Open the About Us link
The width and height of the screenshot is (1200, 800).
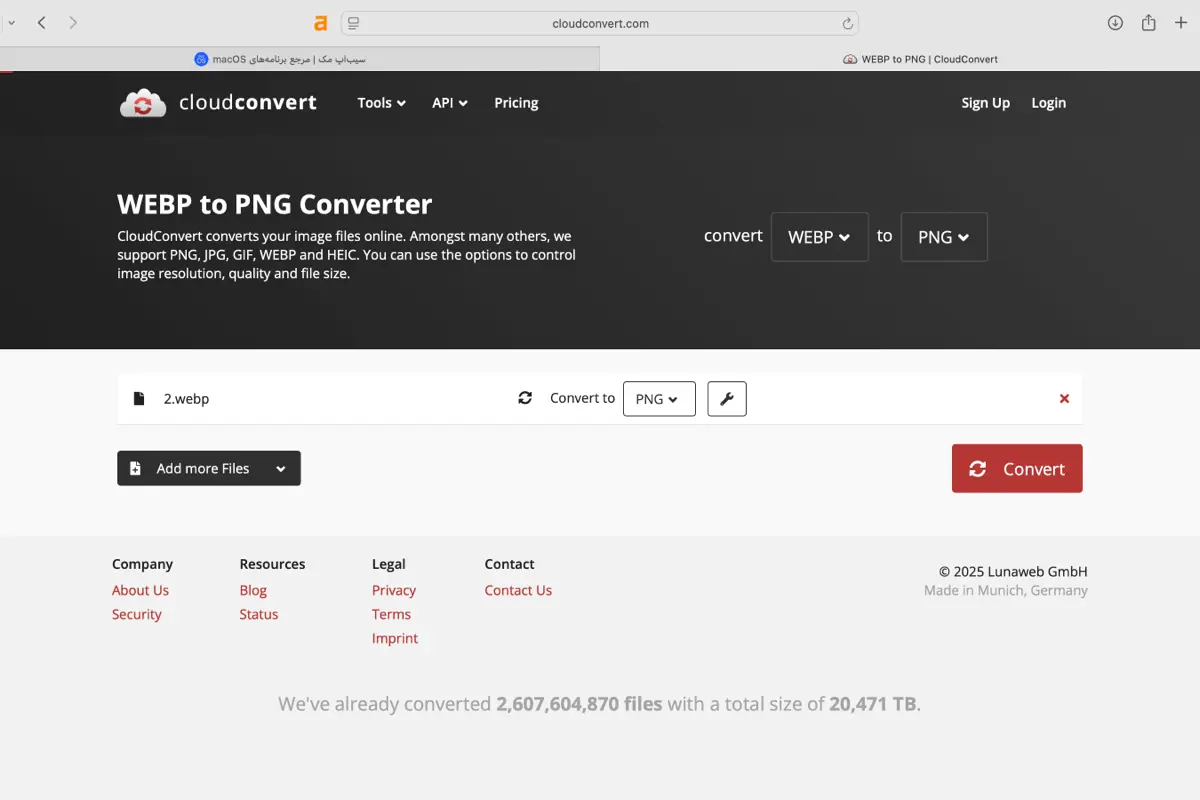tap(140, 590)
